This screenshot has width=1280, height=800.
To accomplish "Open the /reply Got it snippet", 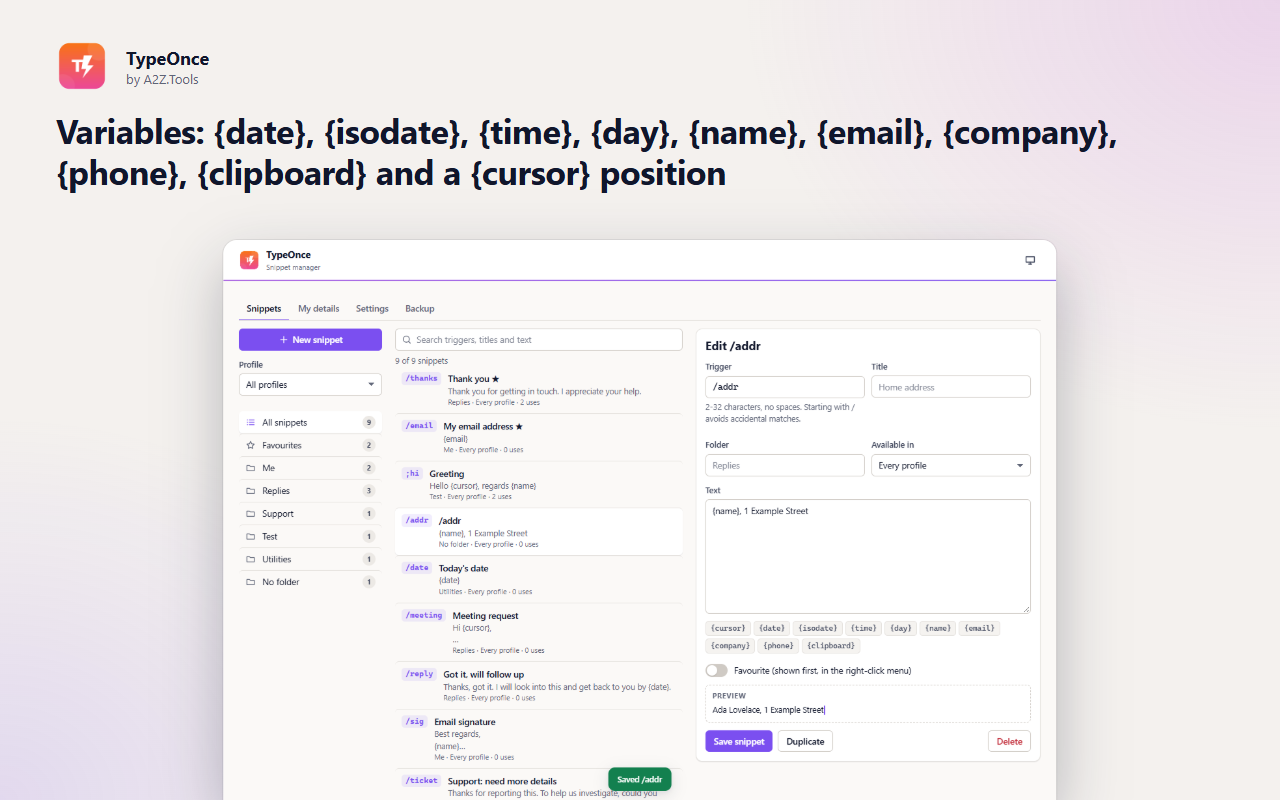I will pyautogui.click(x=539, y=685).
